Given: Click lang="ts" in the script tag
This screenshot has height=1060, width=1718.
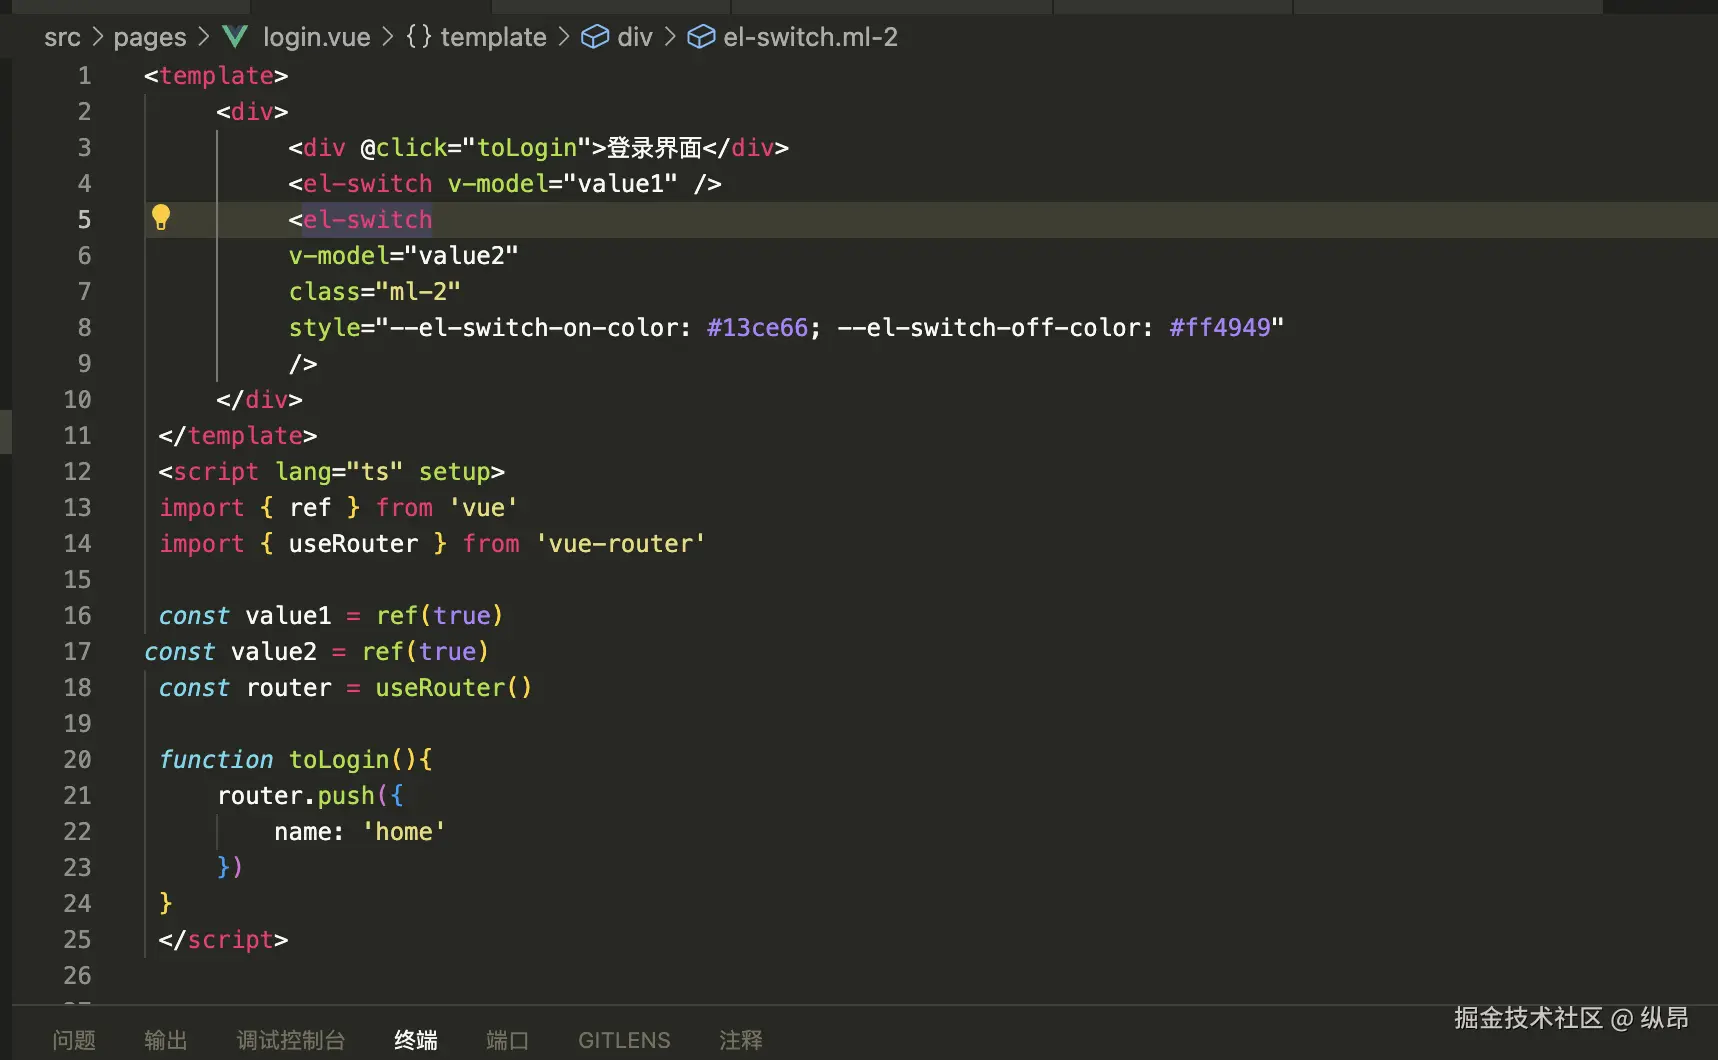Looking at the screenshot, I should (339, 472).
